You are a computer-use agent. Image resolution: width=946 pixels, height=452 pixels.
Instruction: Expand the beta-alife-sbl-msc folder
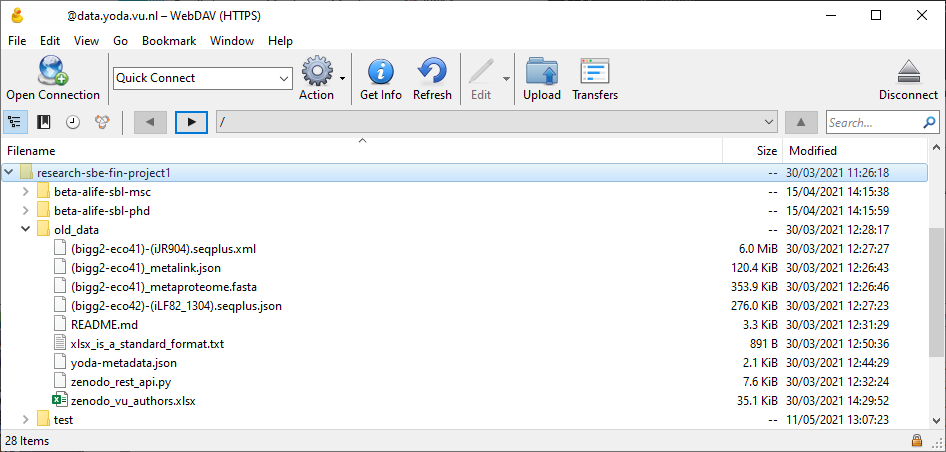[26, 192]
